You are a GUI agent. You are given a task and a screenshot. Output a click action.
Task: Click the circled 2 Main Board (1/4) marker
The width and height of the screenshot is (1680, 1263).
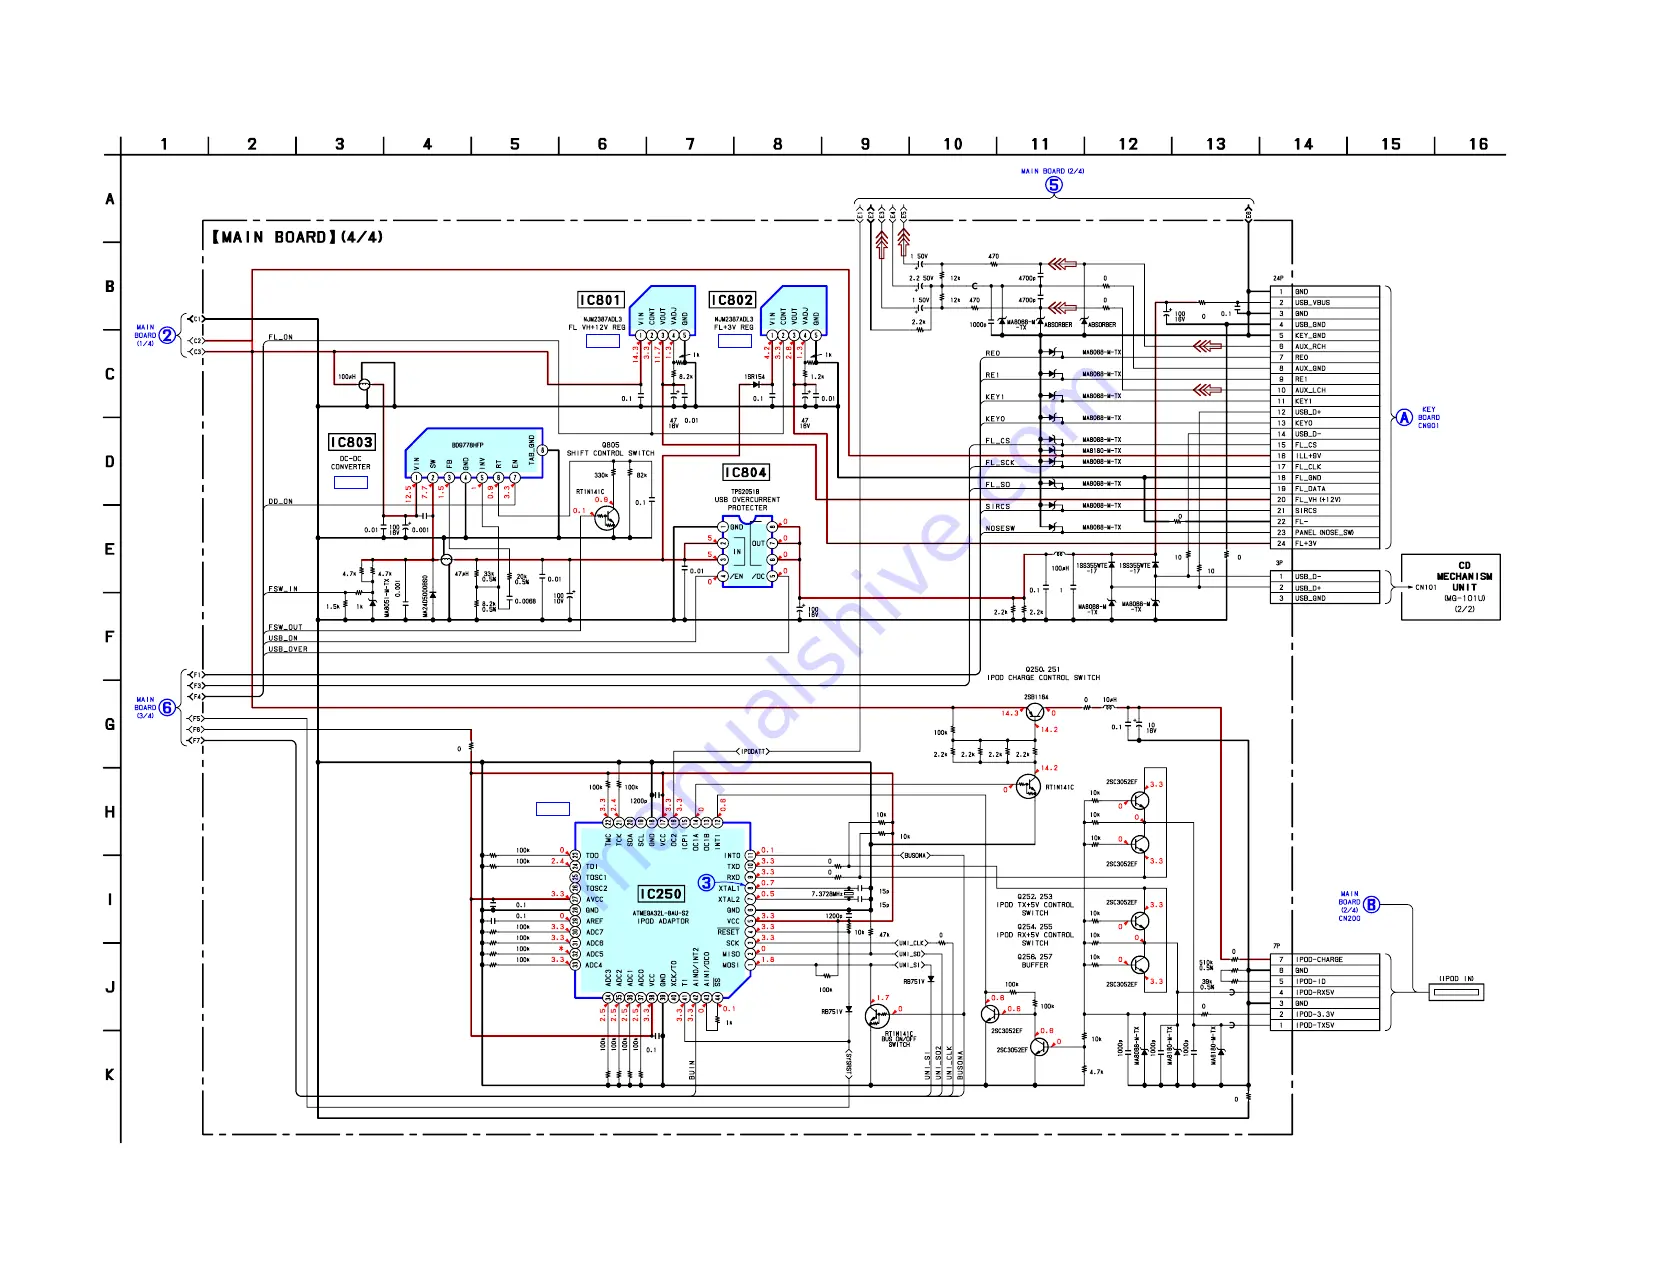[x=167, y=336]
